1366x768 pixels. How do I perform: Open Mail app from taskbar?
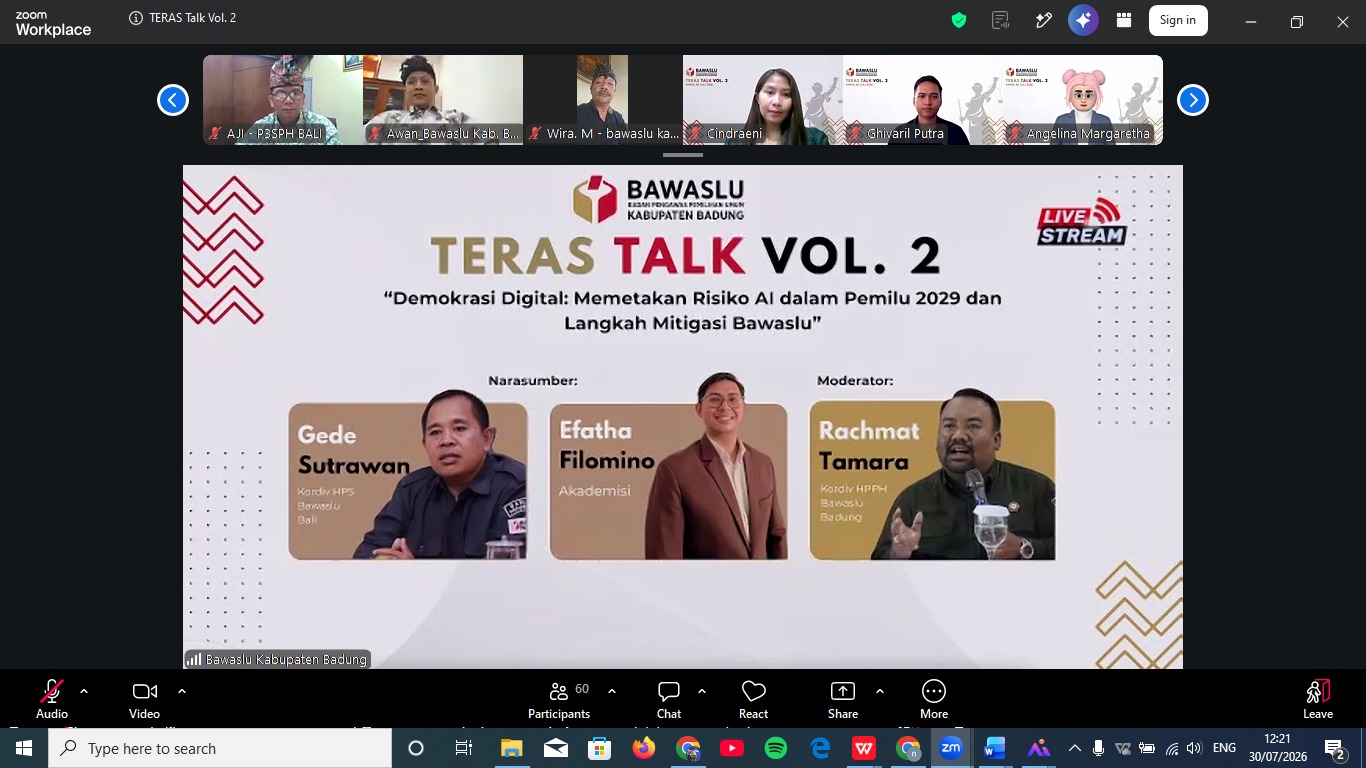tap(556, 748)
